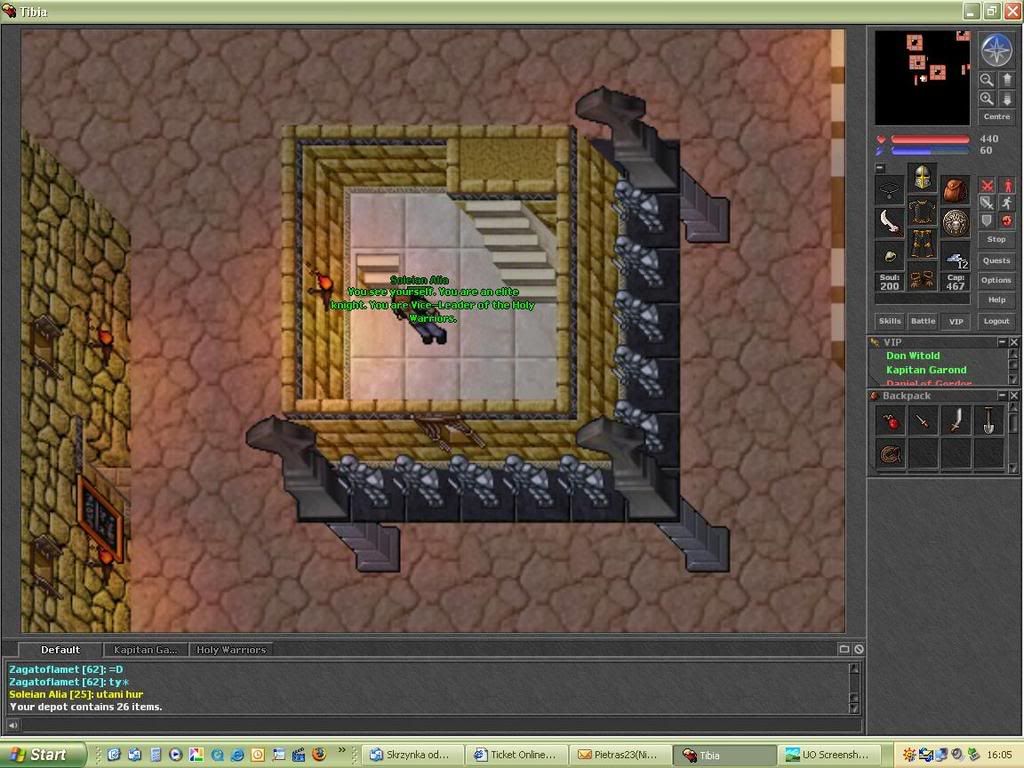Centre the minimap

pyautogui.click(x=997, y=116)
